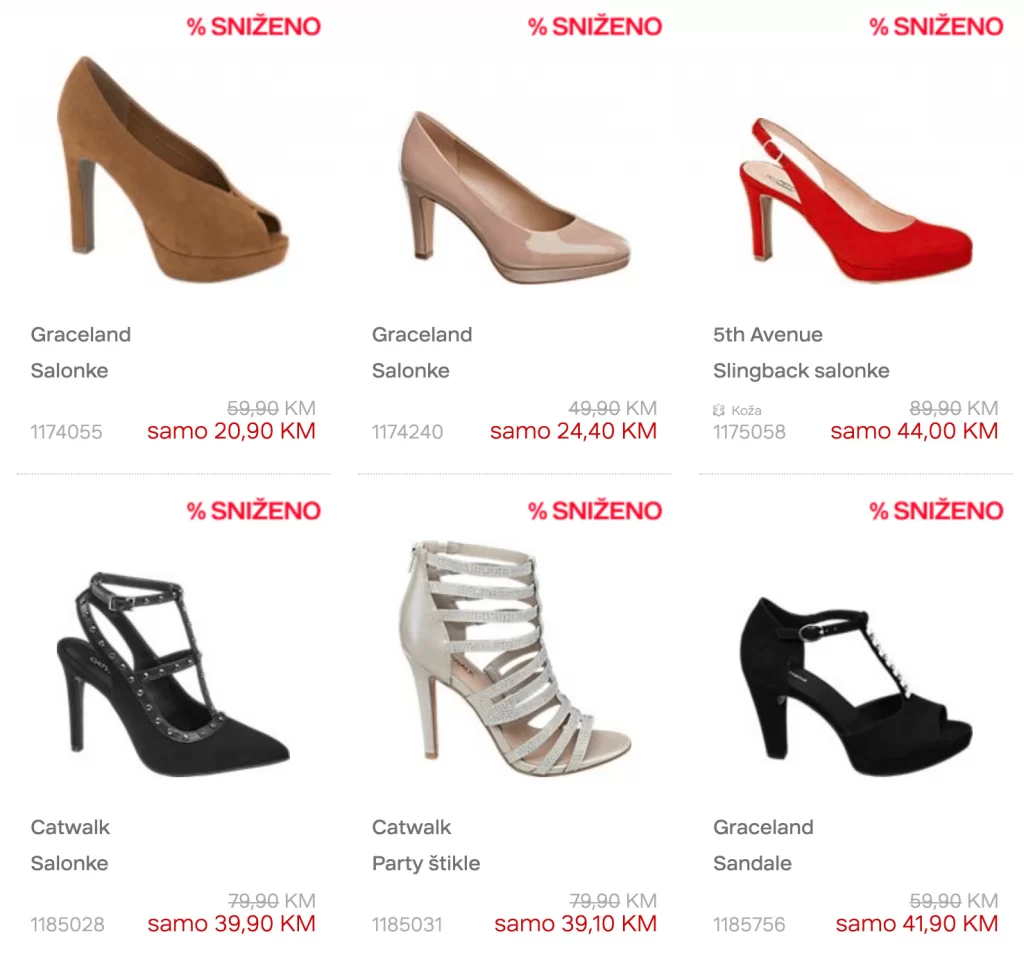Image resolution: width=1024 pixels, height=959 pixels.
Task: Click SNIŽENO badge above the brown shoe
Action: click(x=254, y=27)
